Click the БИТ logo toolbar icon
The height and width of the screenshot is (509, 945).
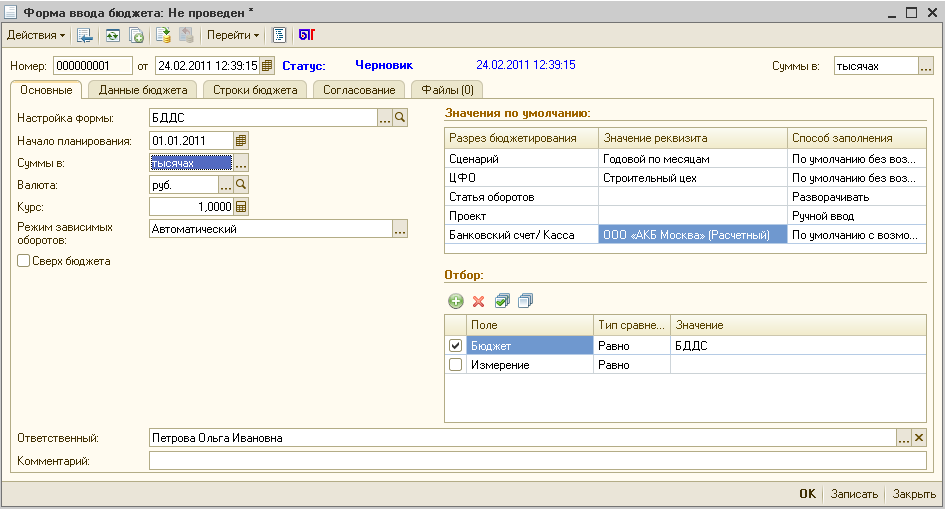pos(306,35)
